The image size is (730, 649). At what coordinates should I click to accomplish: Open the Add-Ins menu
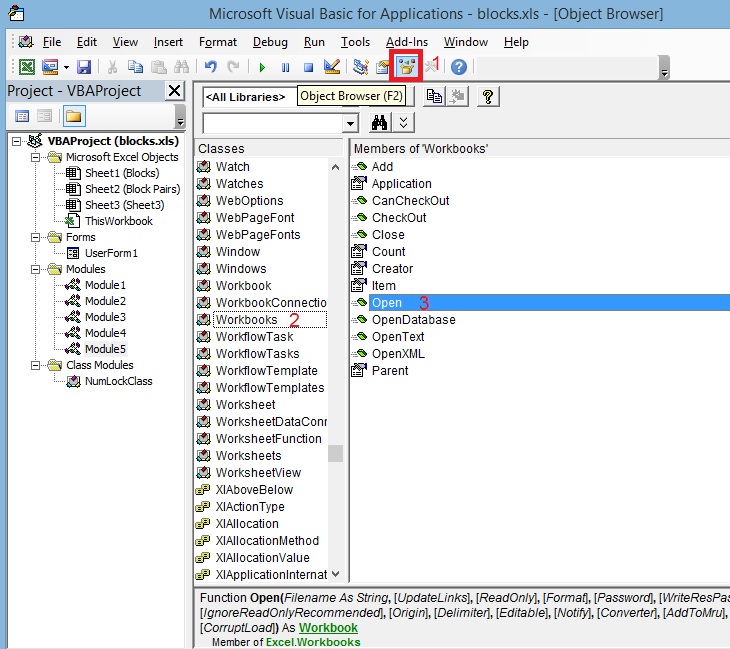(406, 42)
